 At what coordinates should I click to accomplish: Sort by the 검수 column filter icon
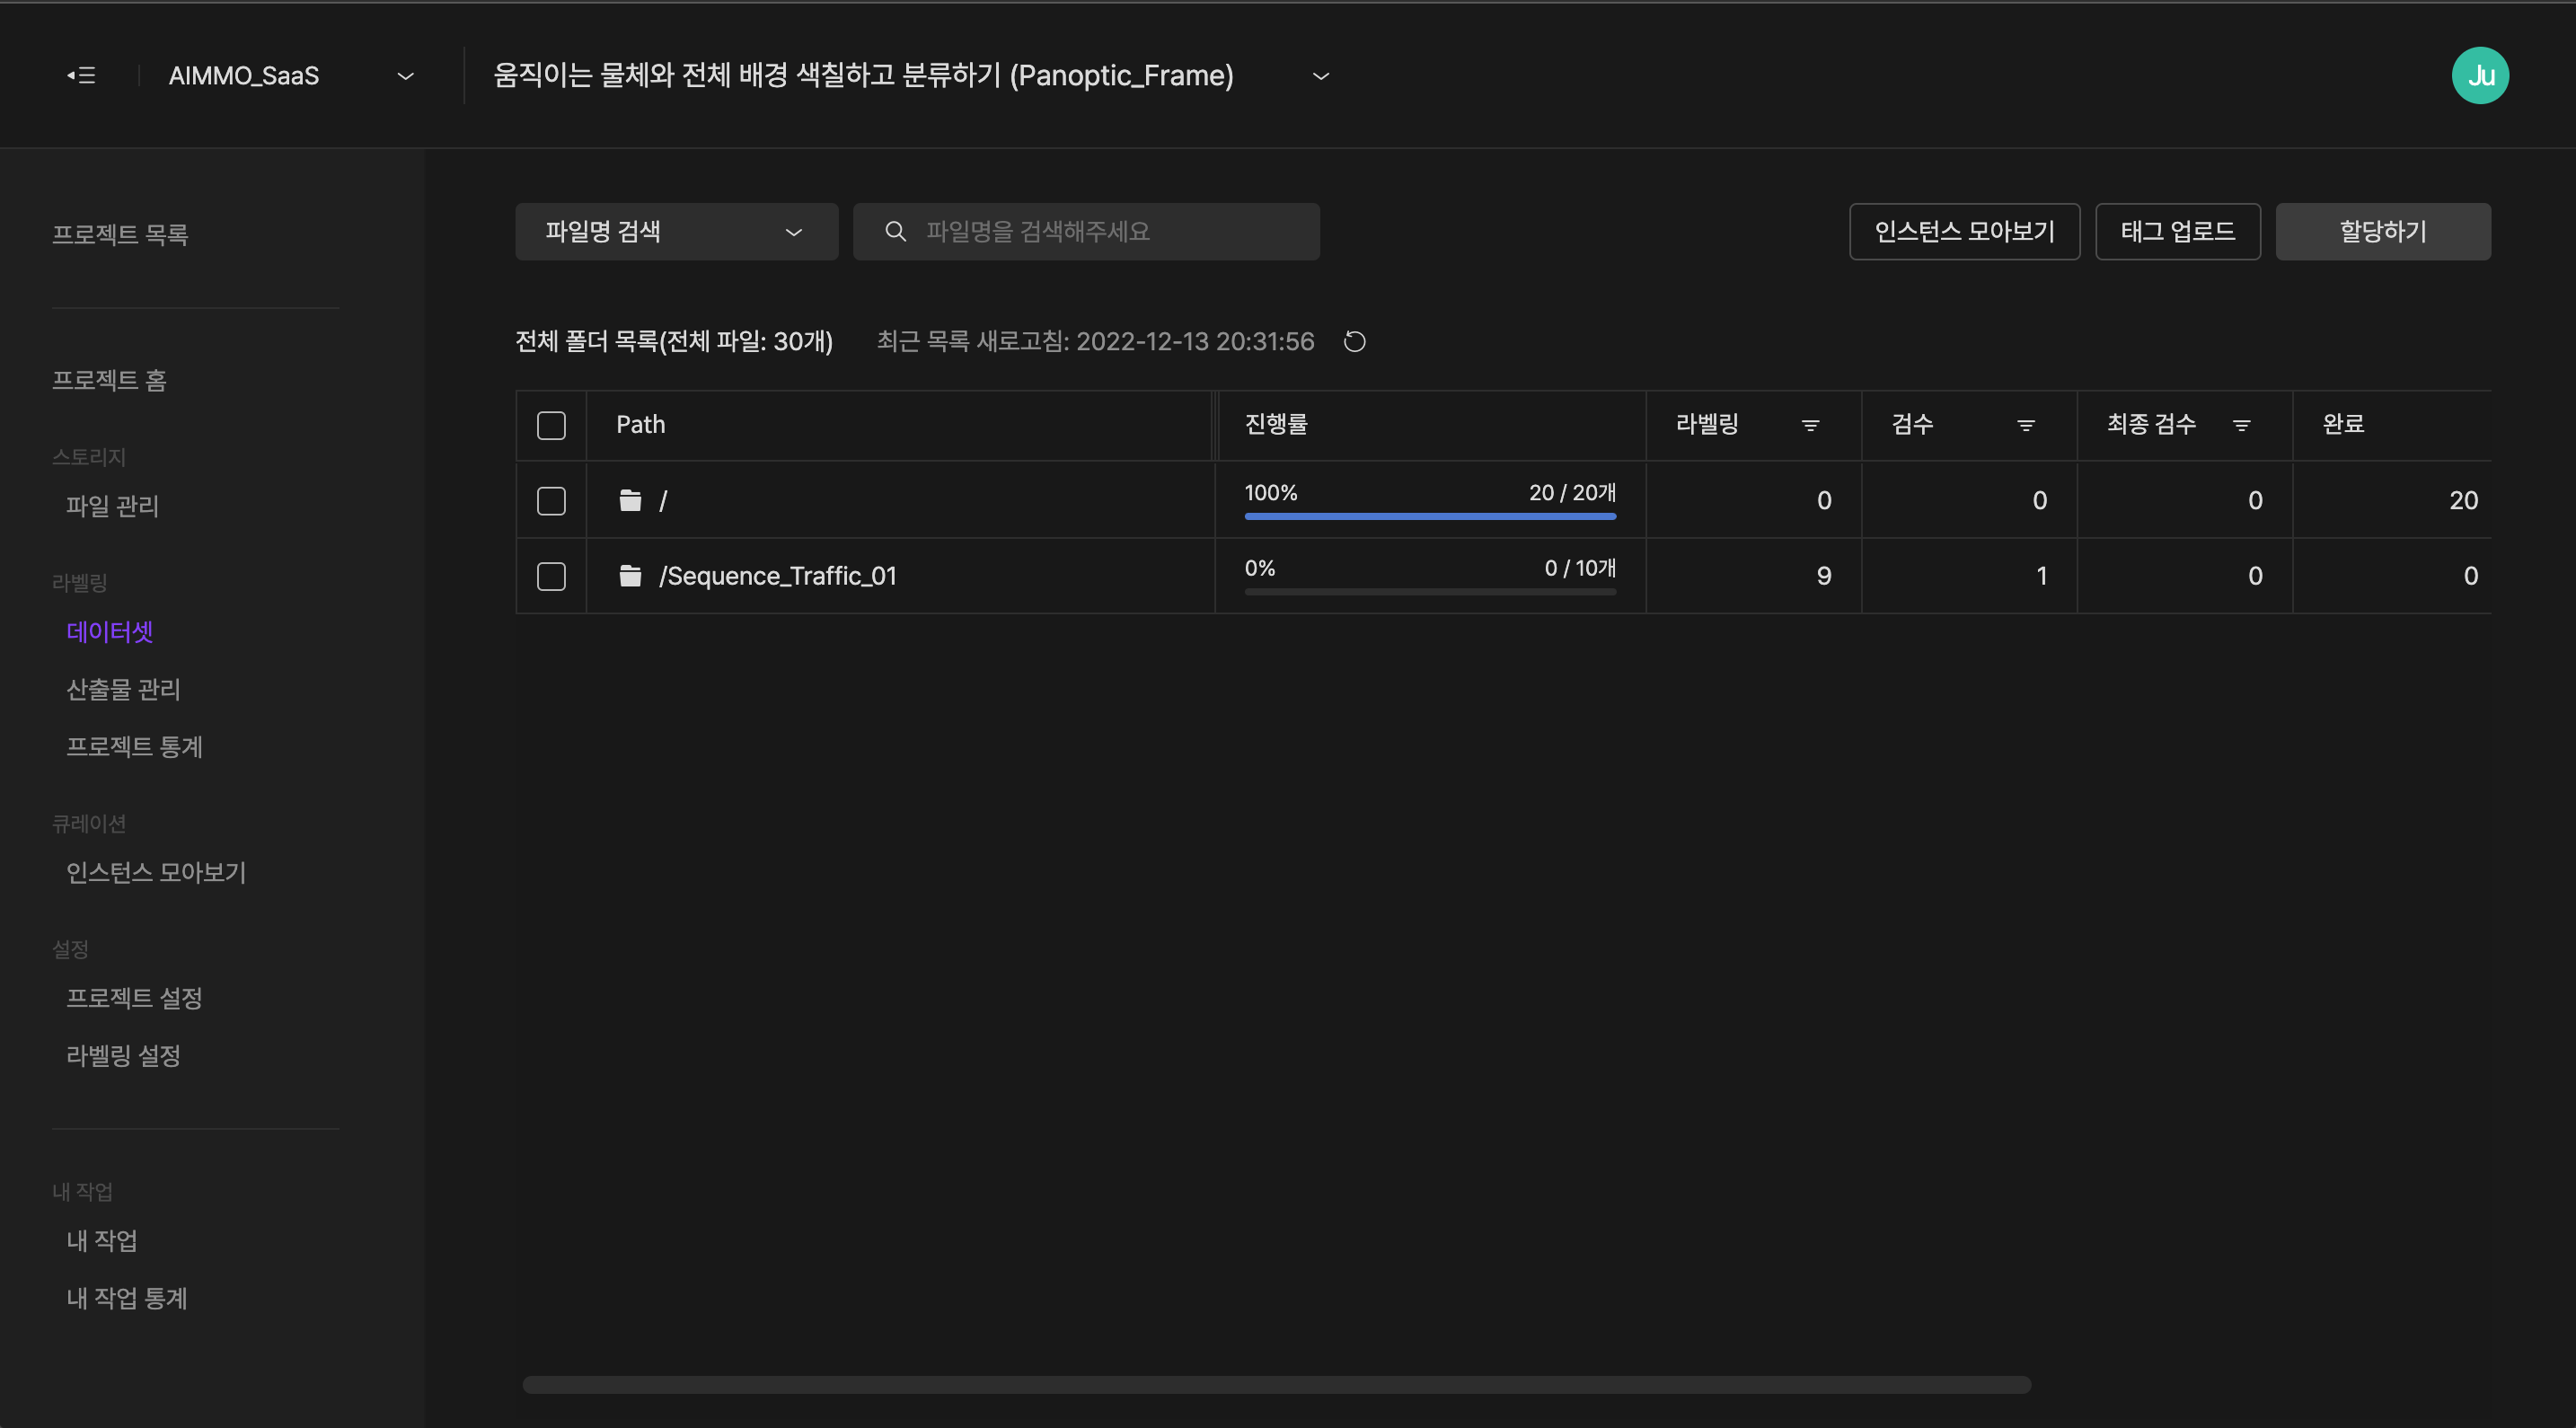2026,425
